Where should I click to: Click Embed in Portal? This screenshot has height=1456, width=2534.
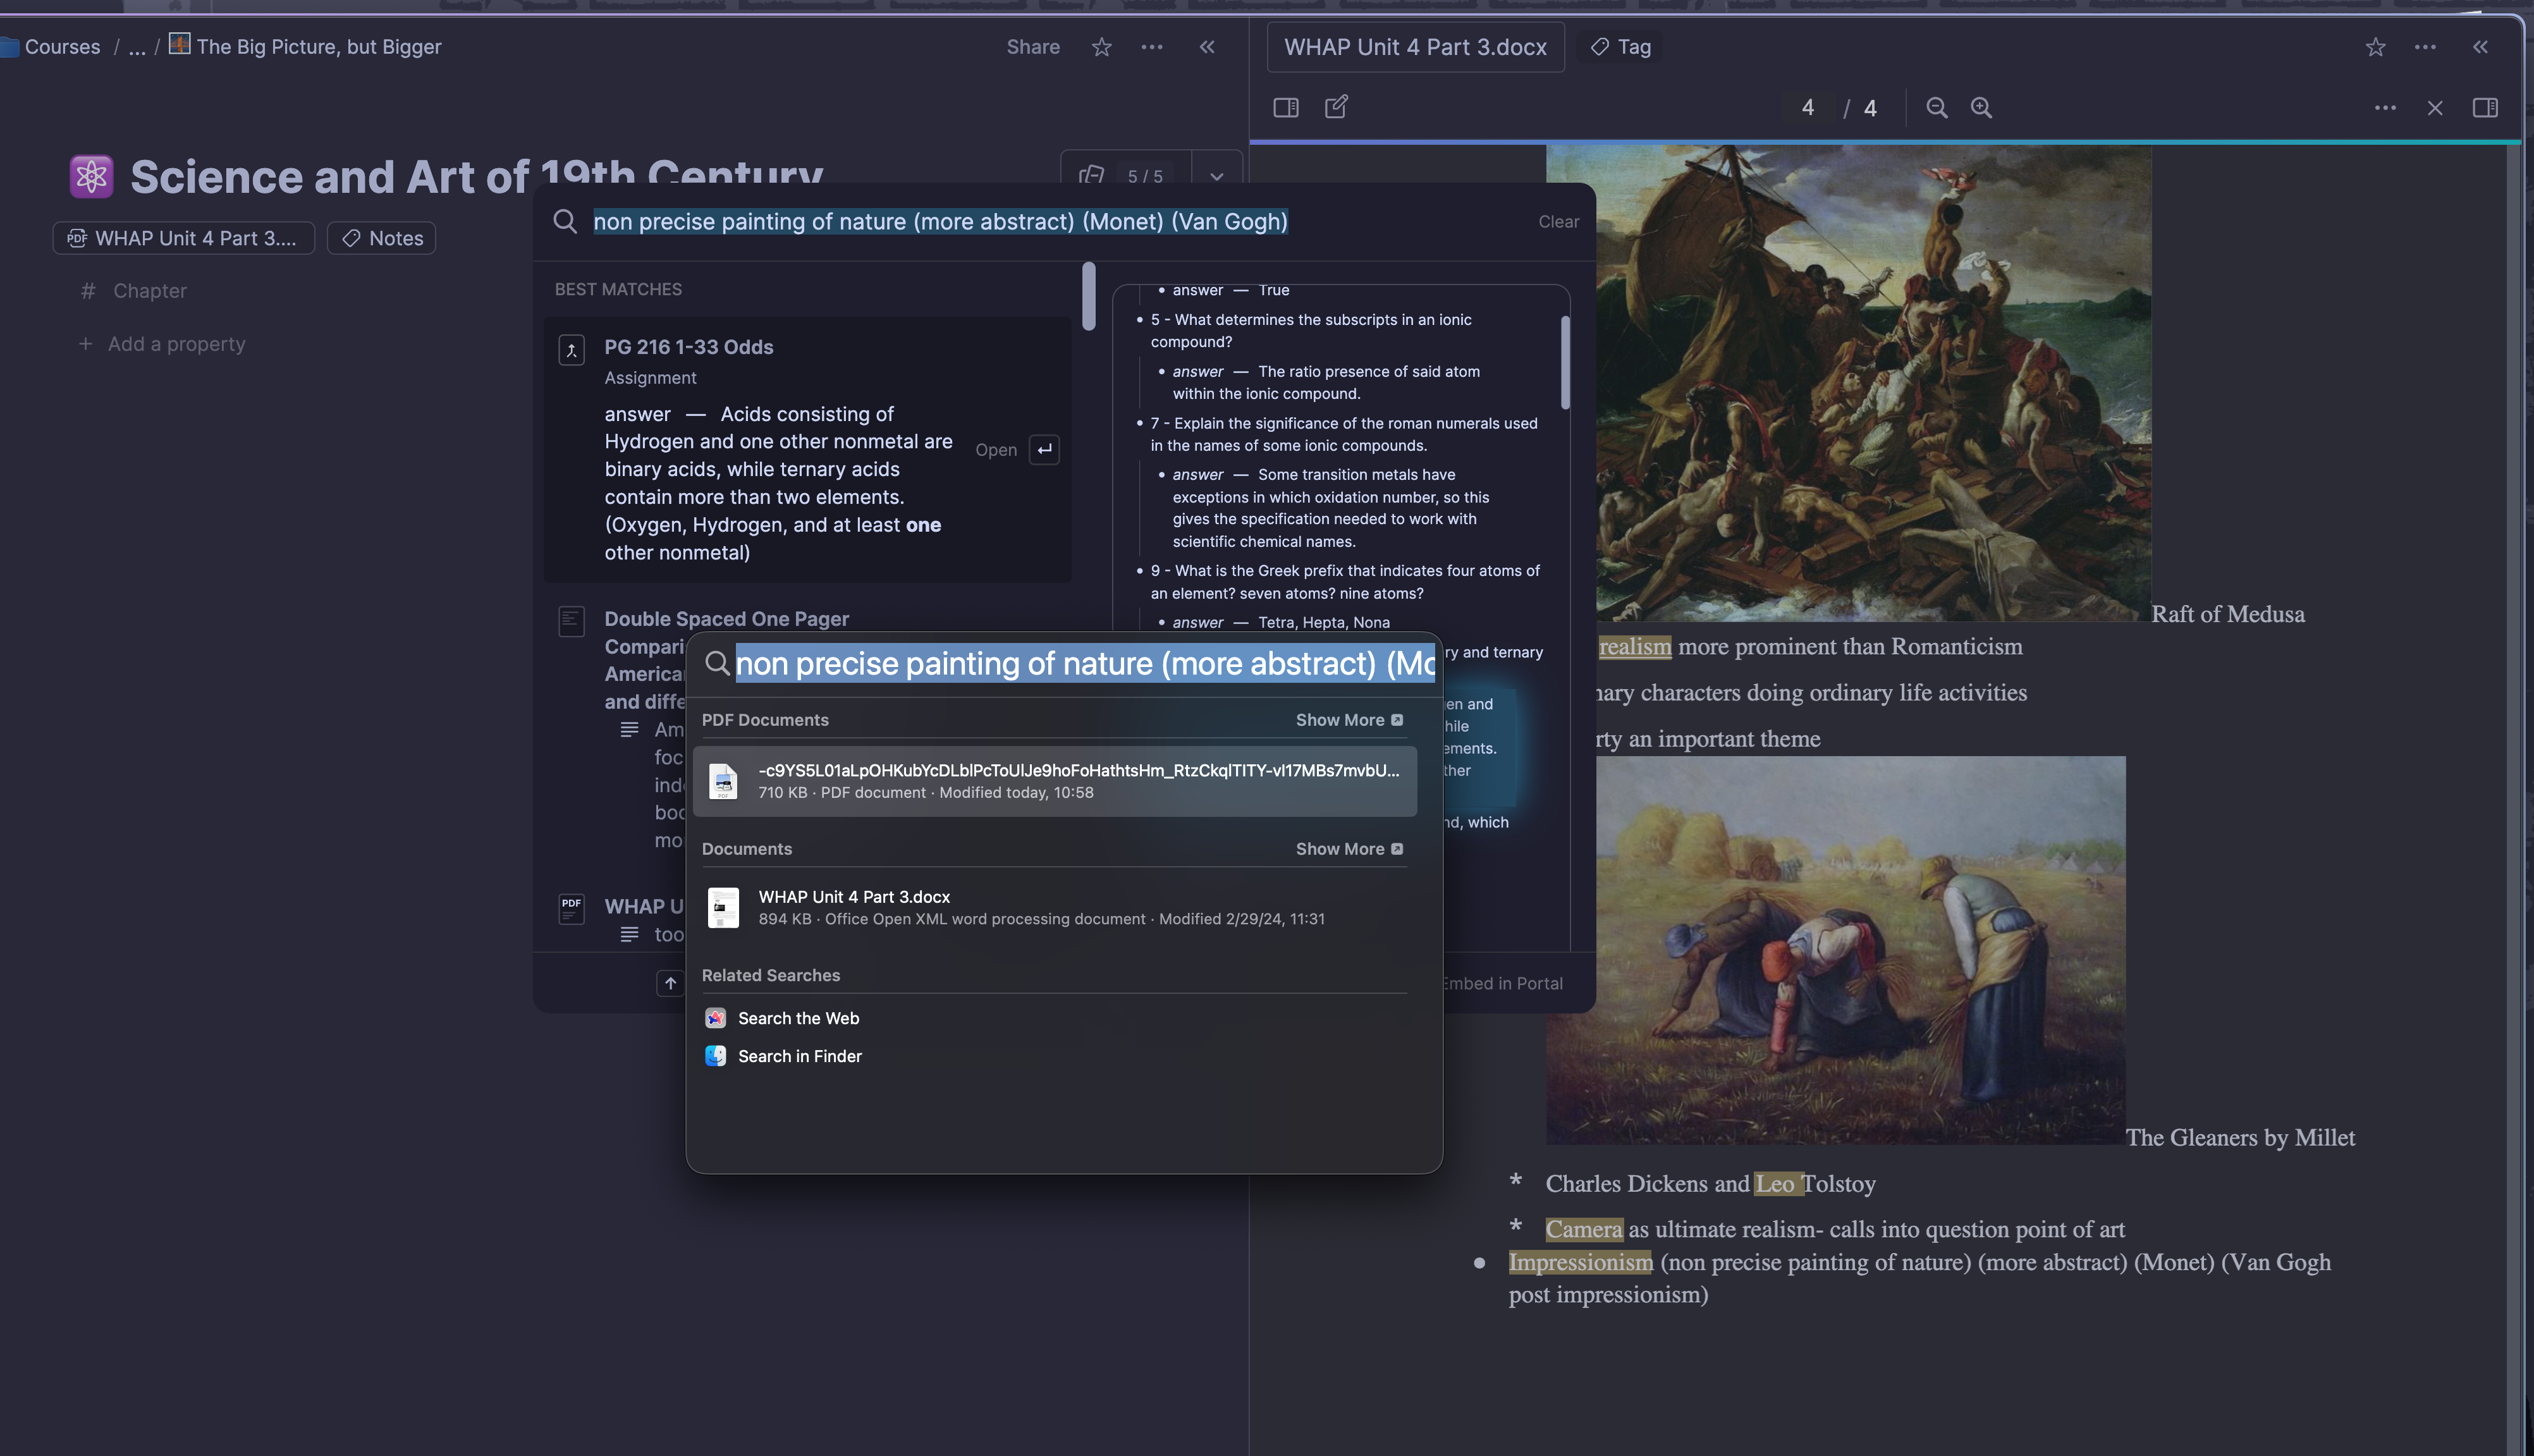[1503, 983]
